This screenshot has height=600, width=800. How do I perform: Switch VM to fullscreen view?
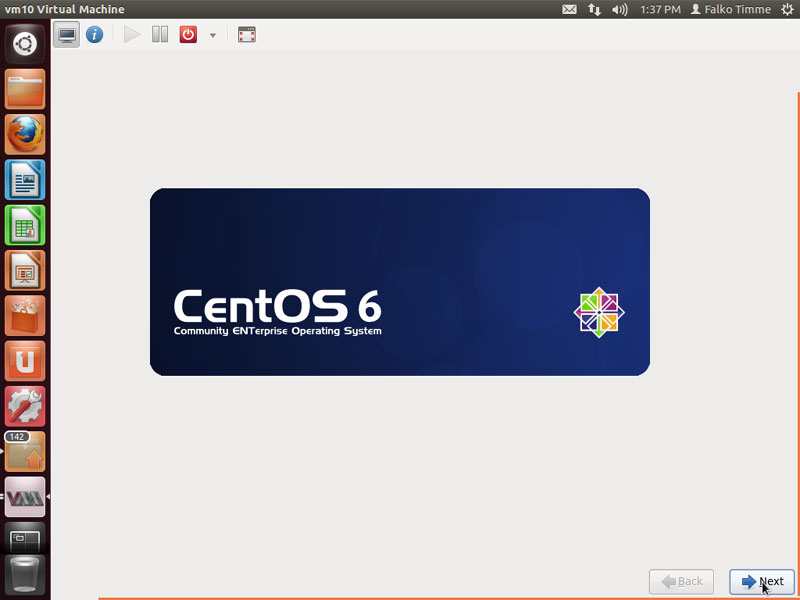pyautogui.click(x=246, y=35)
